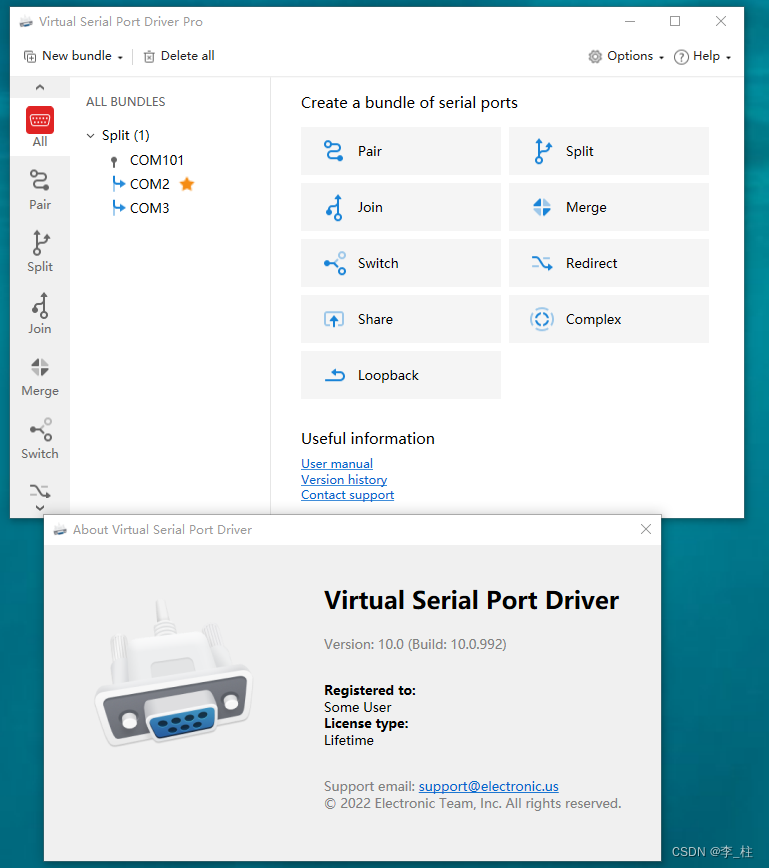769x868 pixels.
Task: Open the User manual link
Action: (x=337, y=463)
